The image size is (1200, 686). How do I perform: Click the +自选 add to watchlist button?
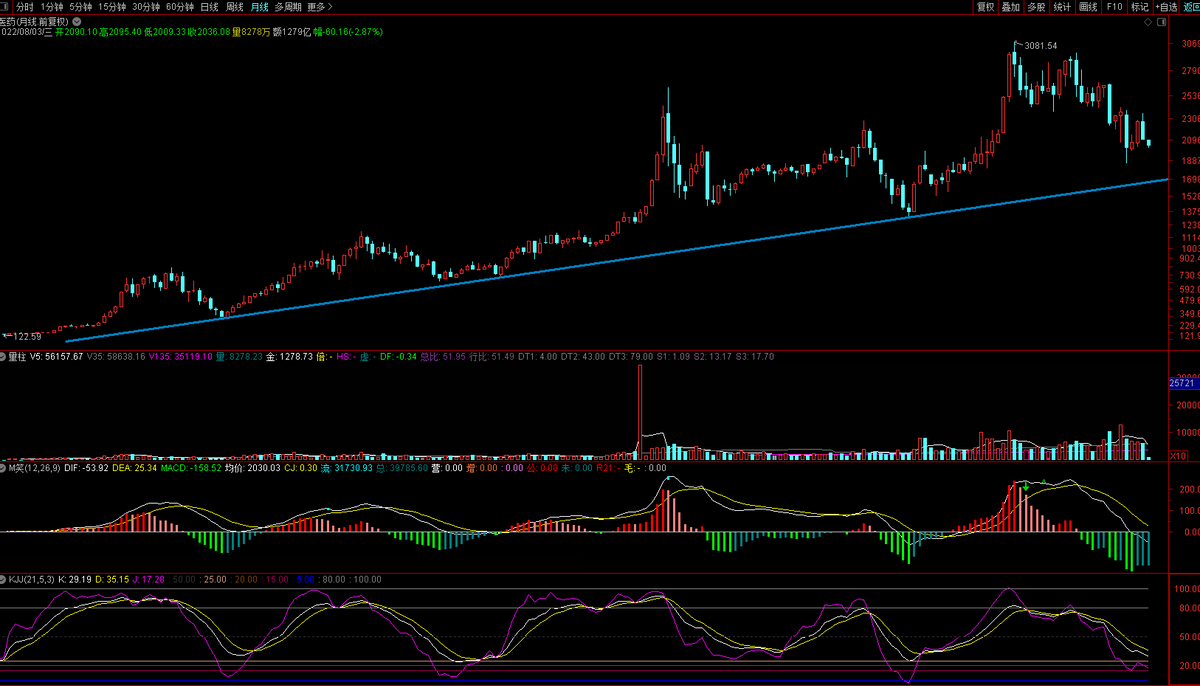click(x=1167, y=7)
